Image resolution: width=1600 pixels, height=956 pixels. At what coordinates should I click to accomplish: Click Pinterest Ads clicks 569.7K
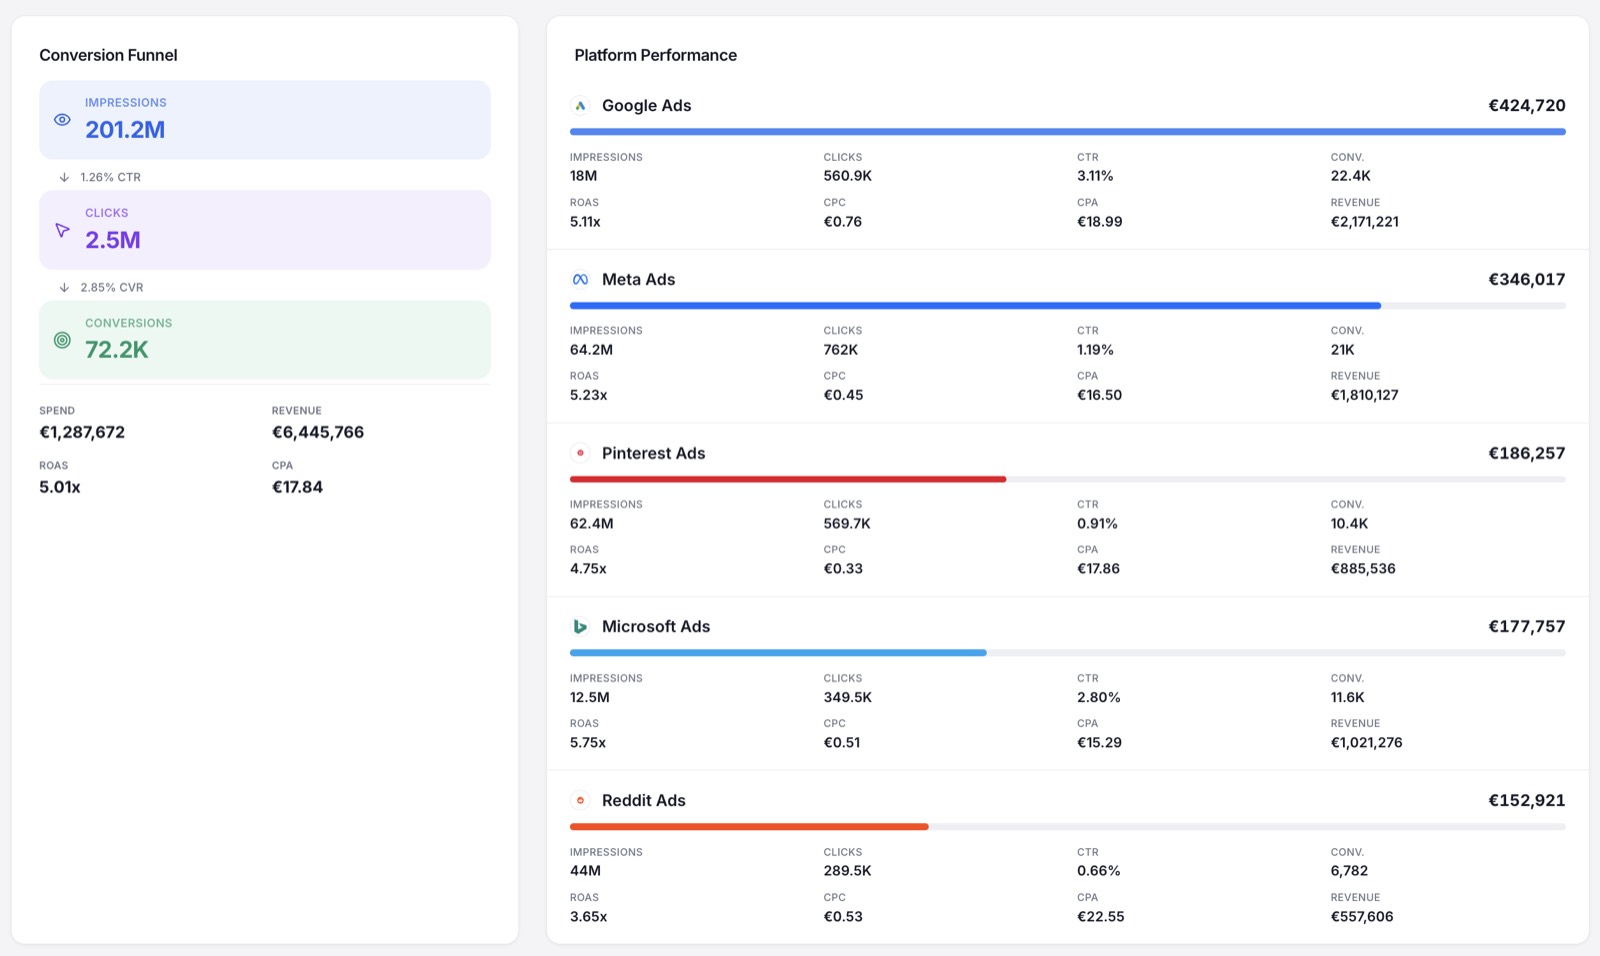tap(847, 523)
